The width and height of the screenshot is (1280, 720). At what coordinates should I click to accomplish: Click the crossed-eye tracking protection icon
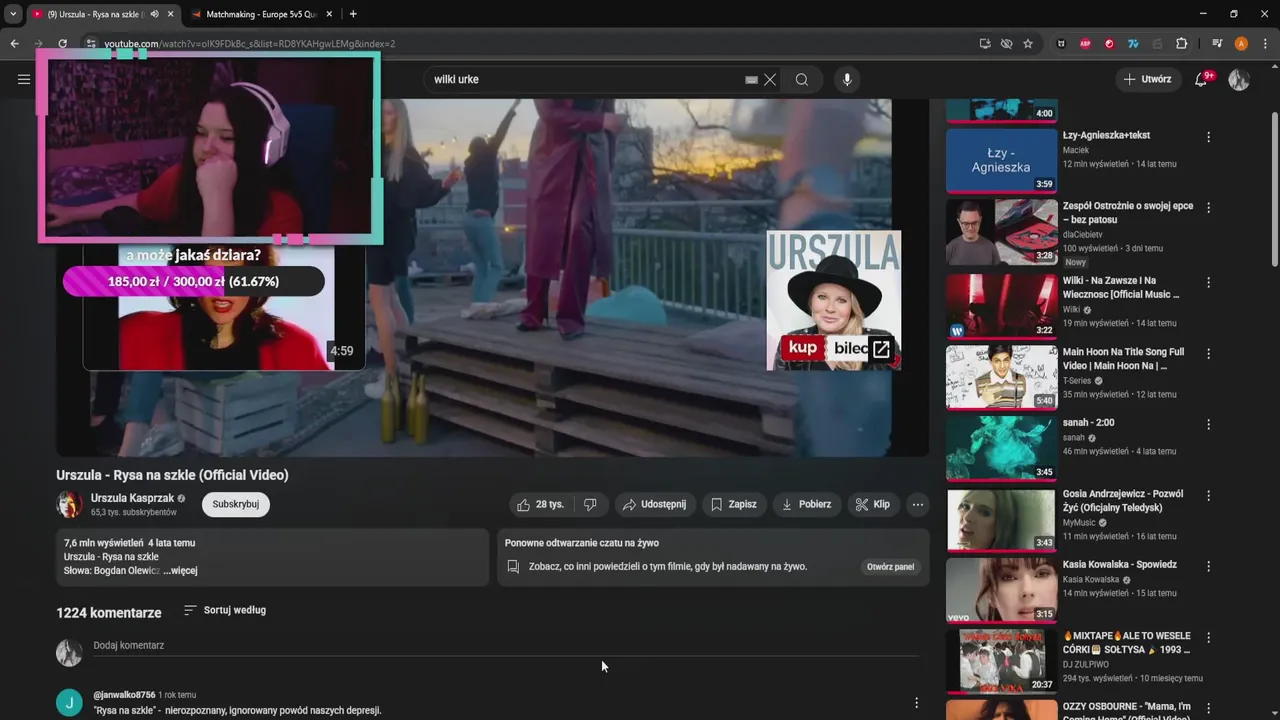tap(1006, 43)
